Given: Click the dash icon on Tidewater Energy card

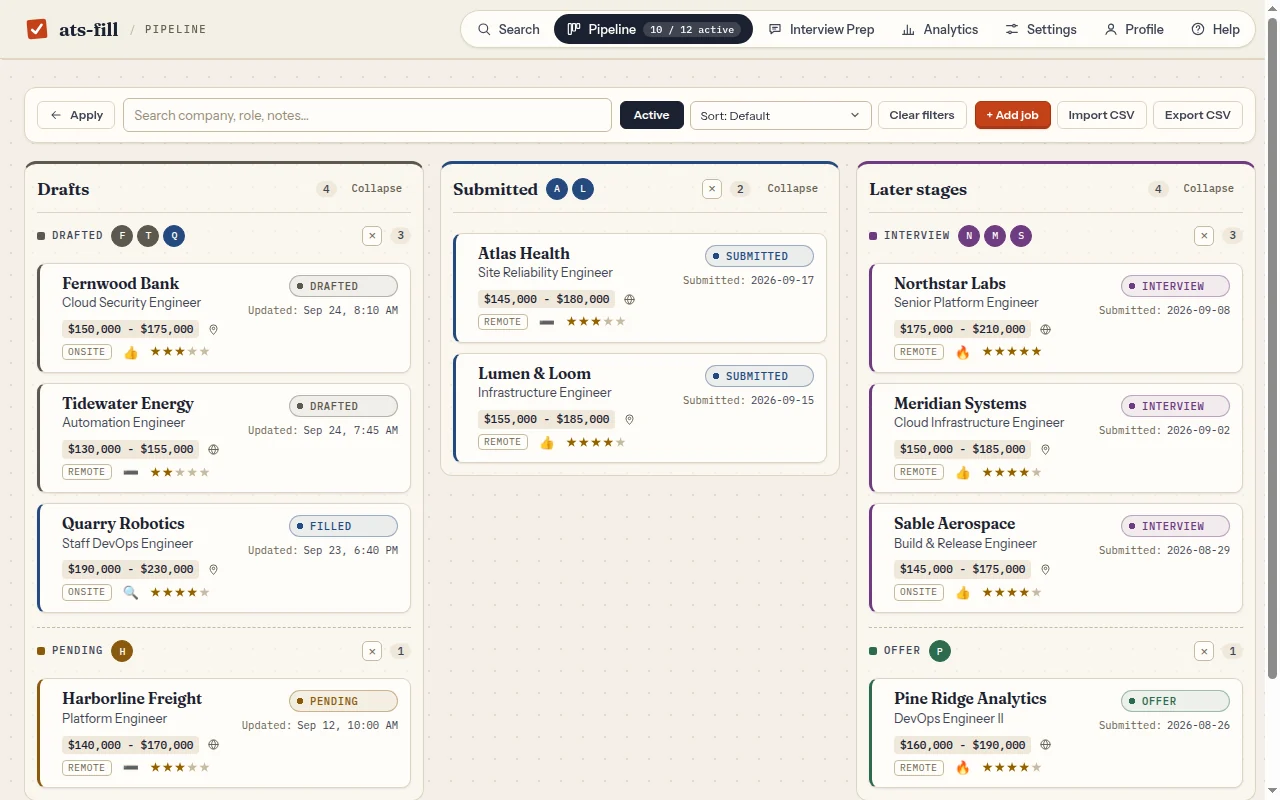Looking at the screenshot, I should pyautogui.click(x=131, y=472).
